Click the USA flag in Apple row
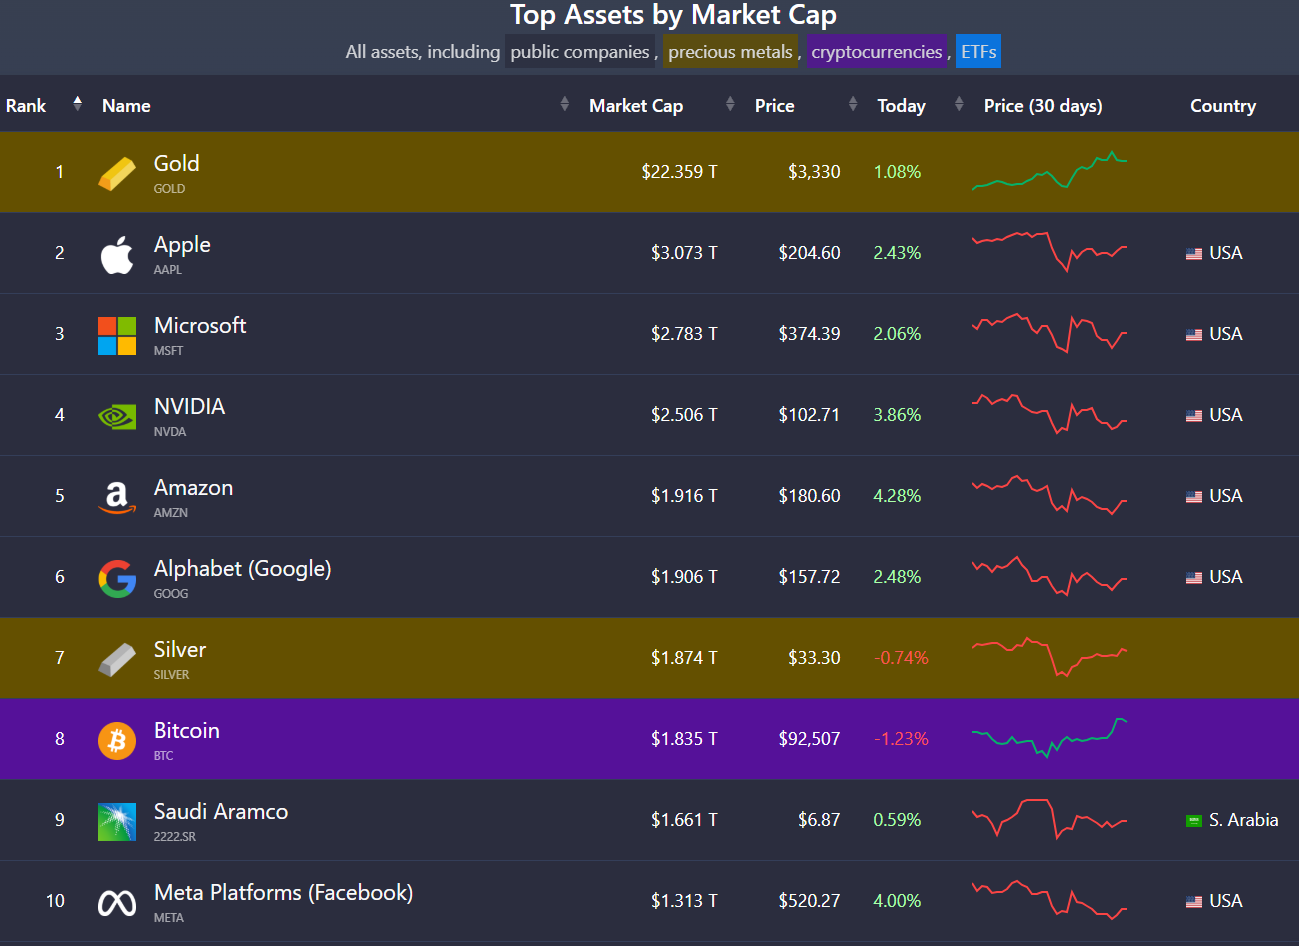 click(1194, 254)
